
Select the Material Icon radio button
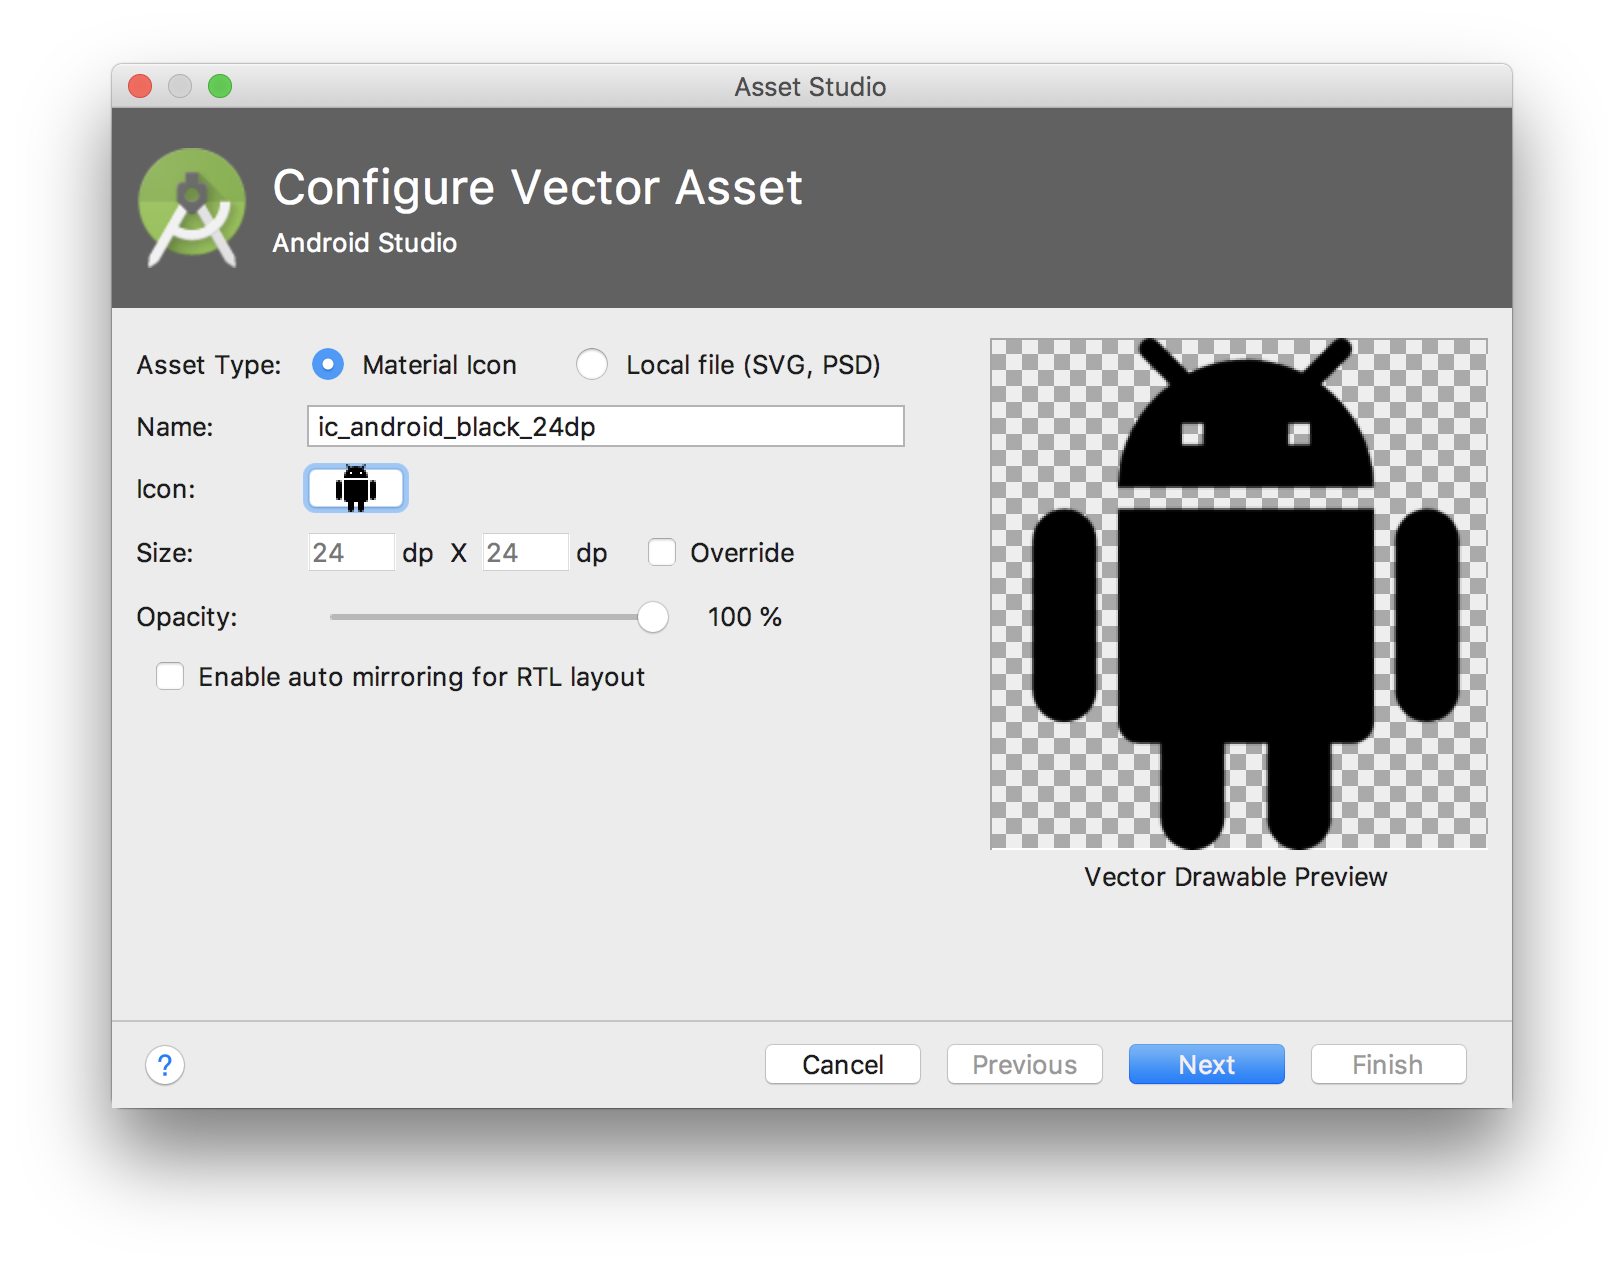tap(328, 365)
